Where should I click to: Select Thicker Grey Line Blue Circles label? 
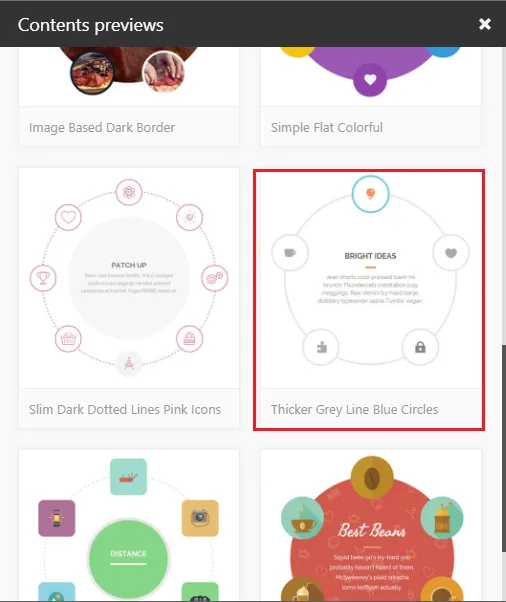tap(354, 409)
